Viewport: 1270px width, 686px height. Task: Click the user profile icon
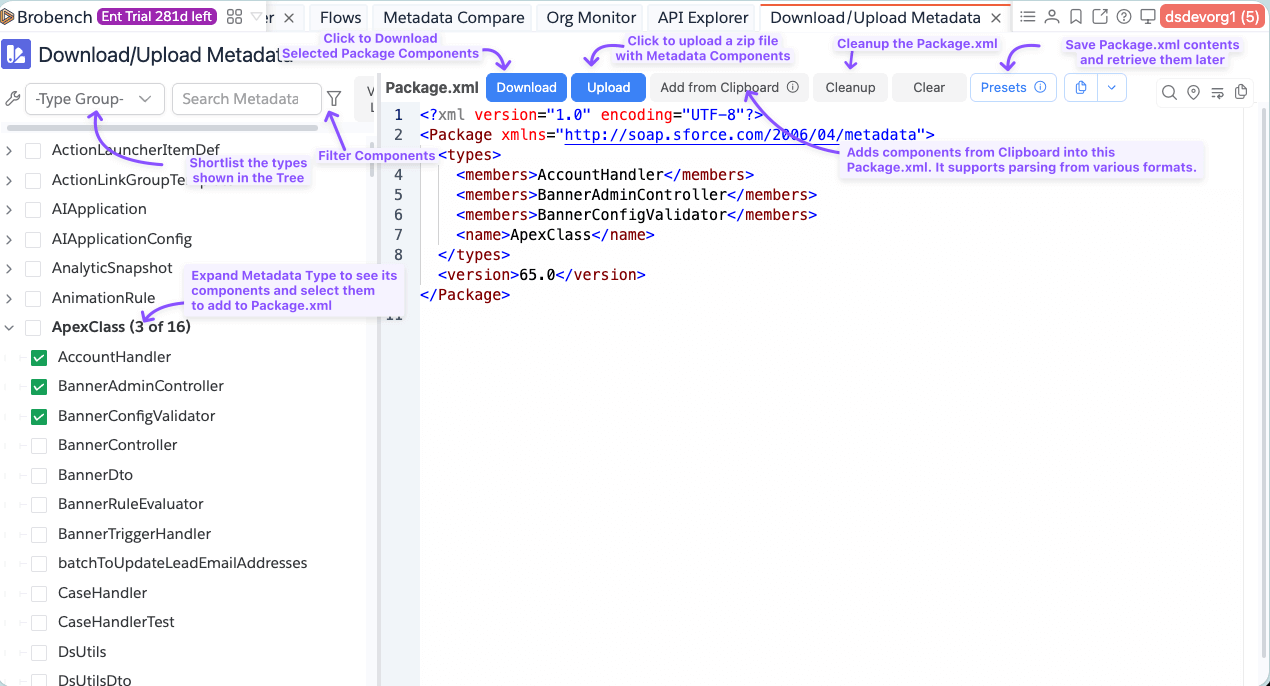coord(1052,17)
